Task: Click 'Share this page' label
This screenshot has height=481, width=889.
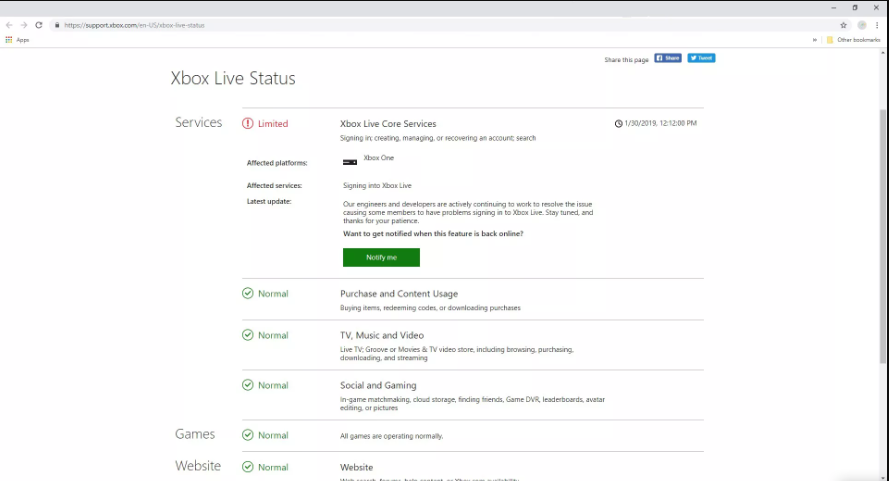Action: click(626, 60)
